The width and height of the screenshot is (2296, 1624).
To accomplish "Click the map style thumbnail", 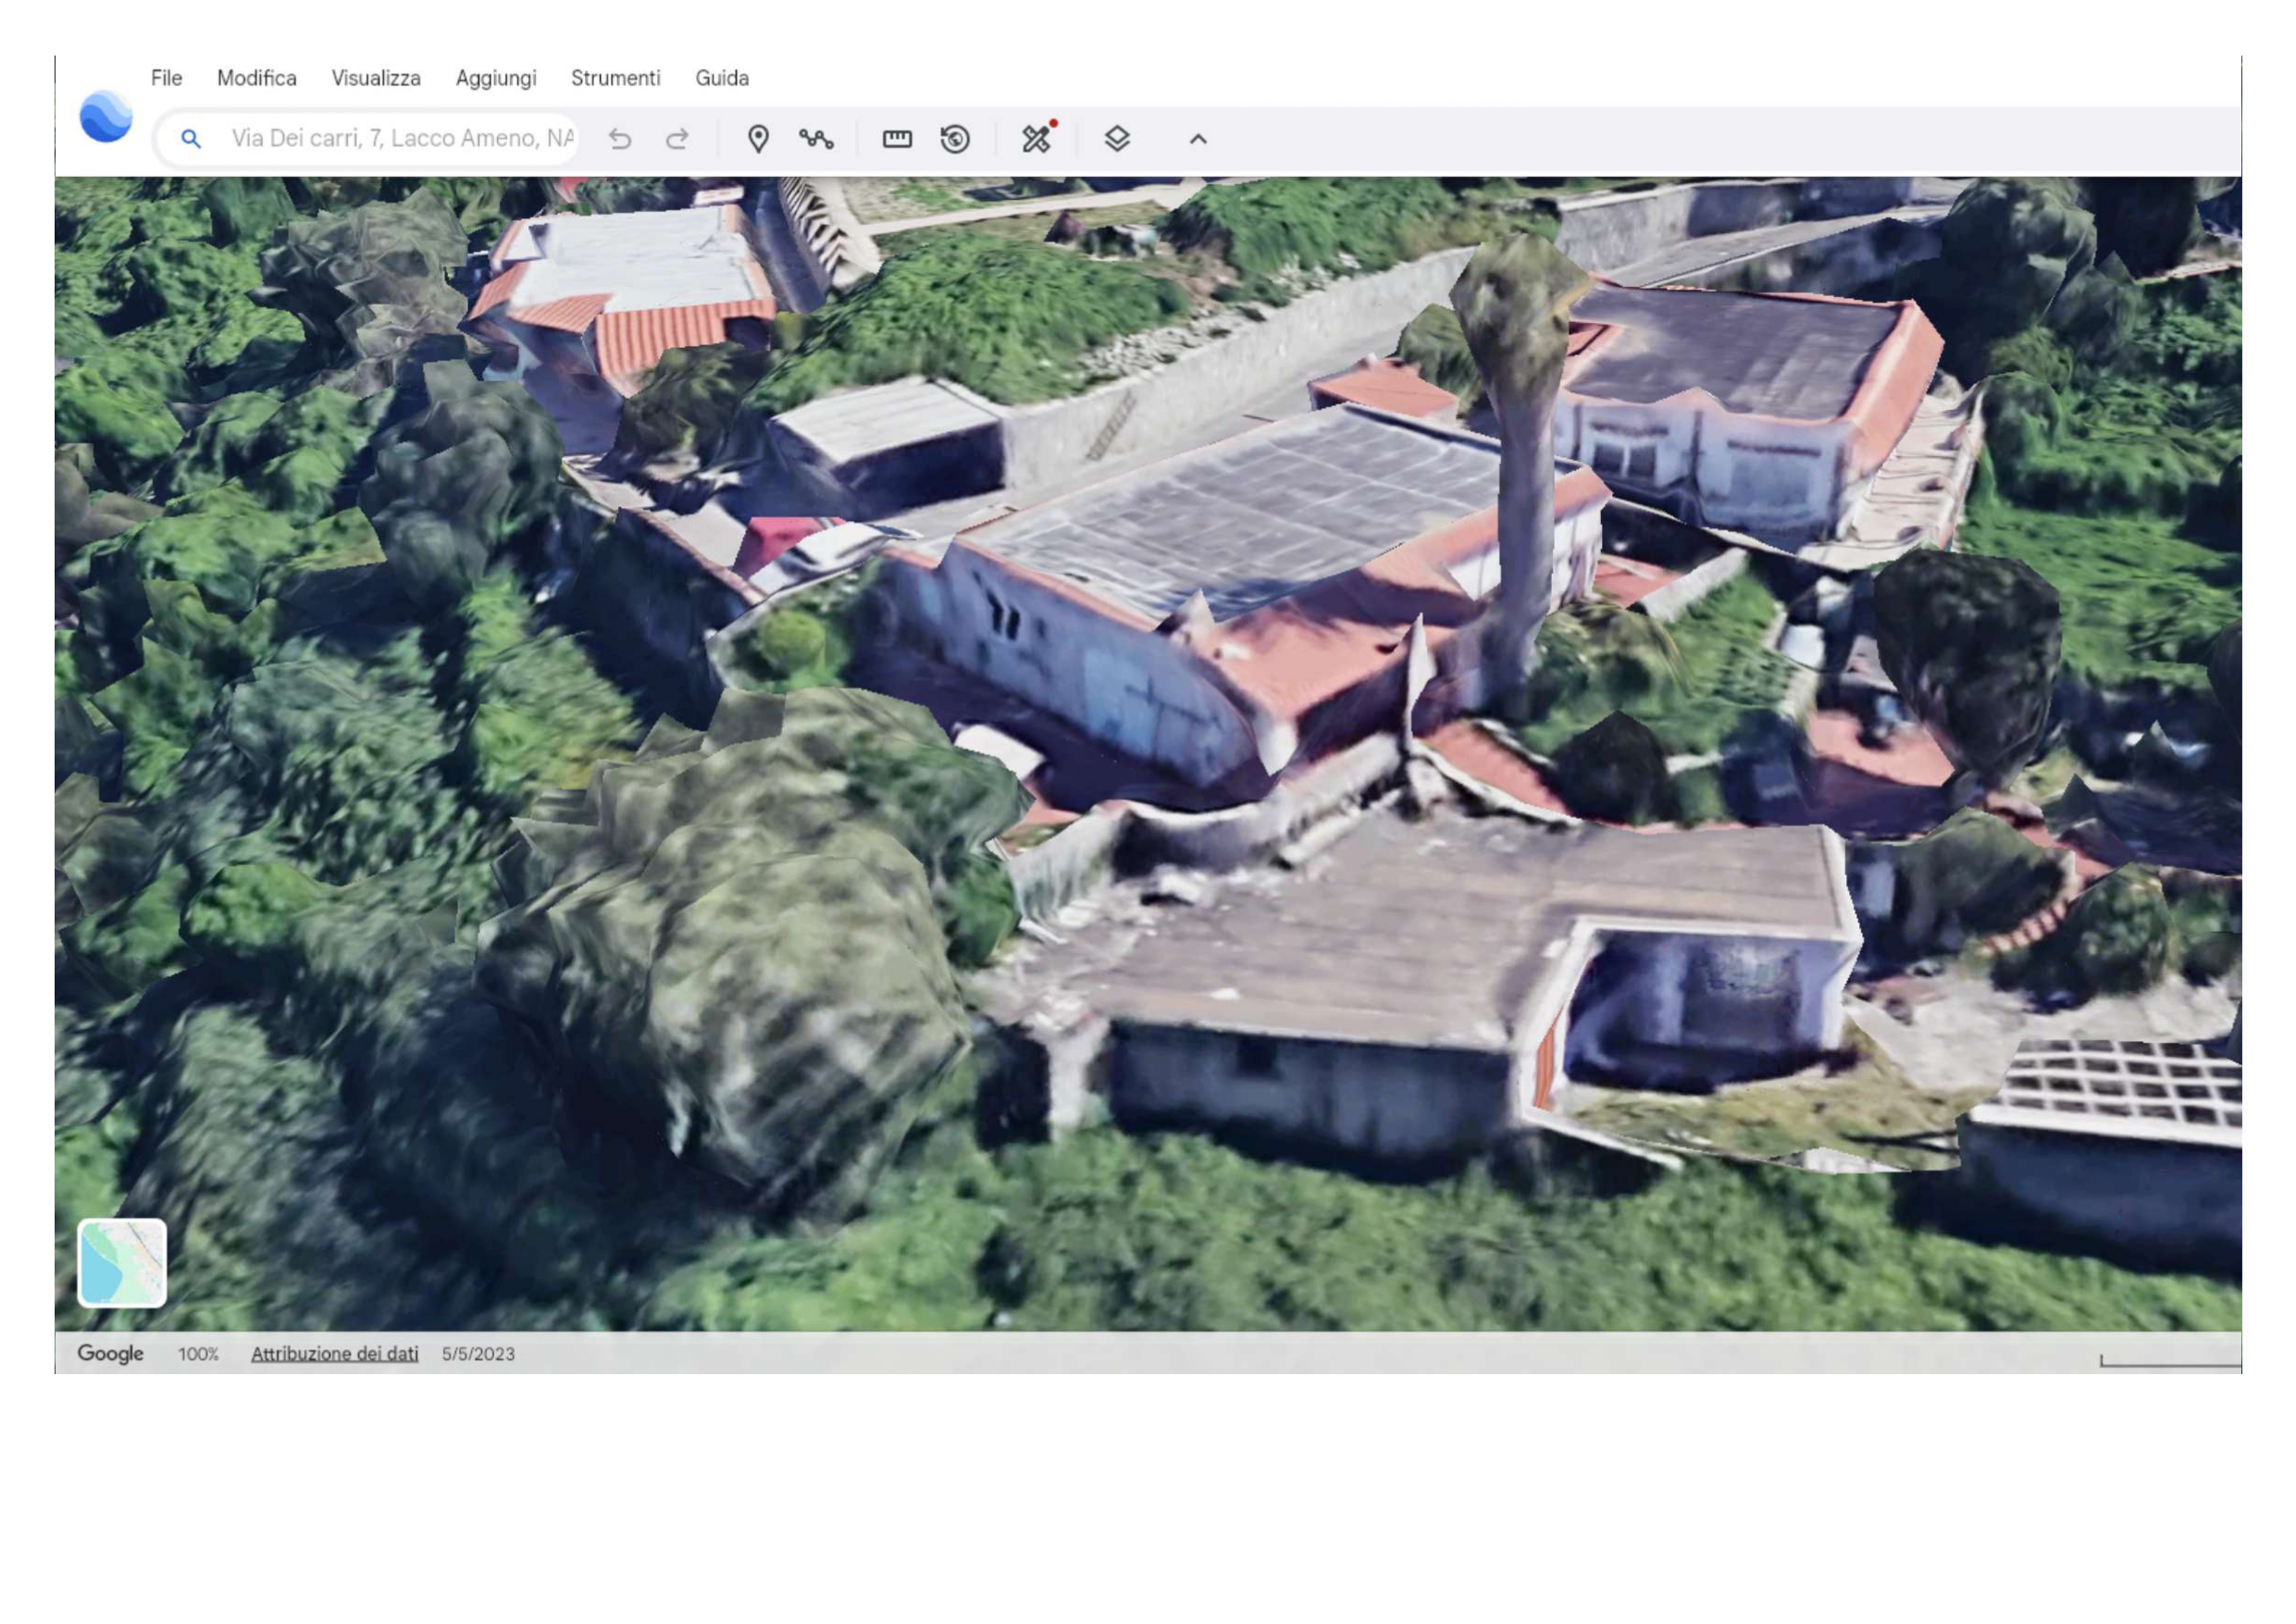I will pos(122,1262).
